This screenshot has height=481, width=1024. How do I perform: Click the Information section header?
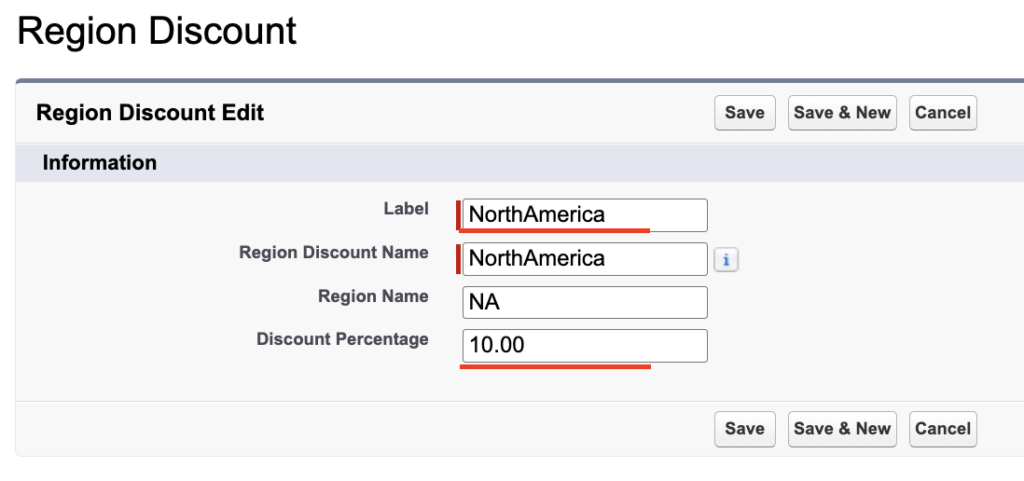coord(99,163)
